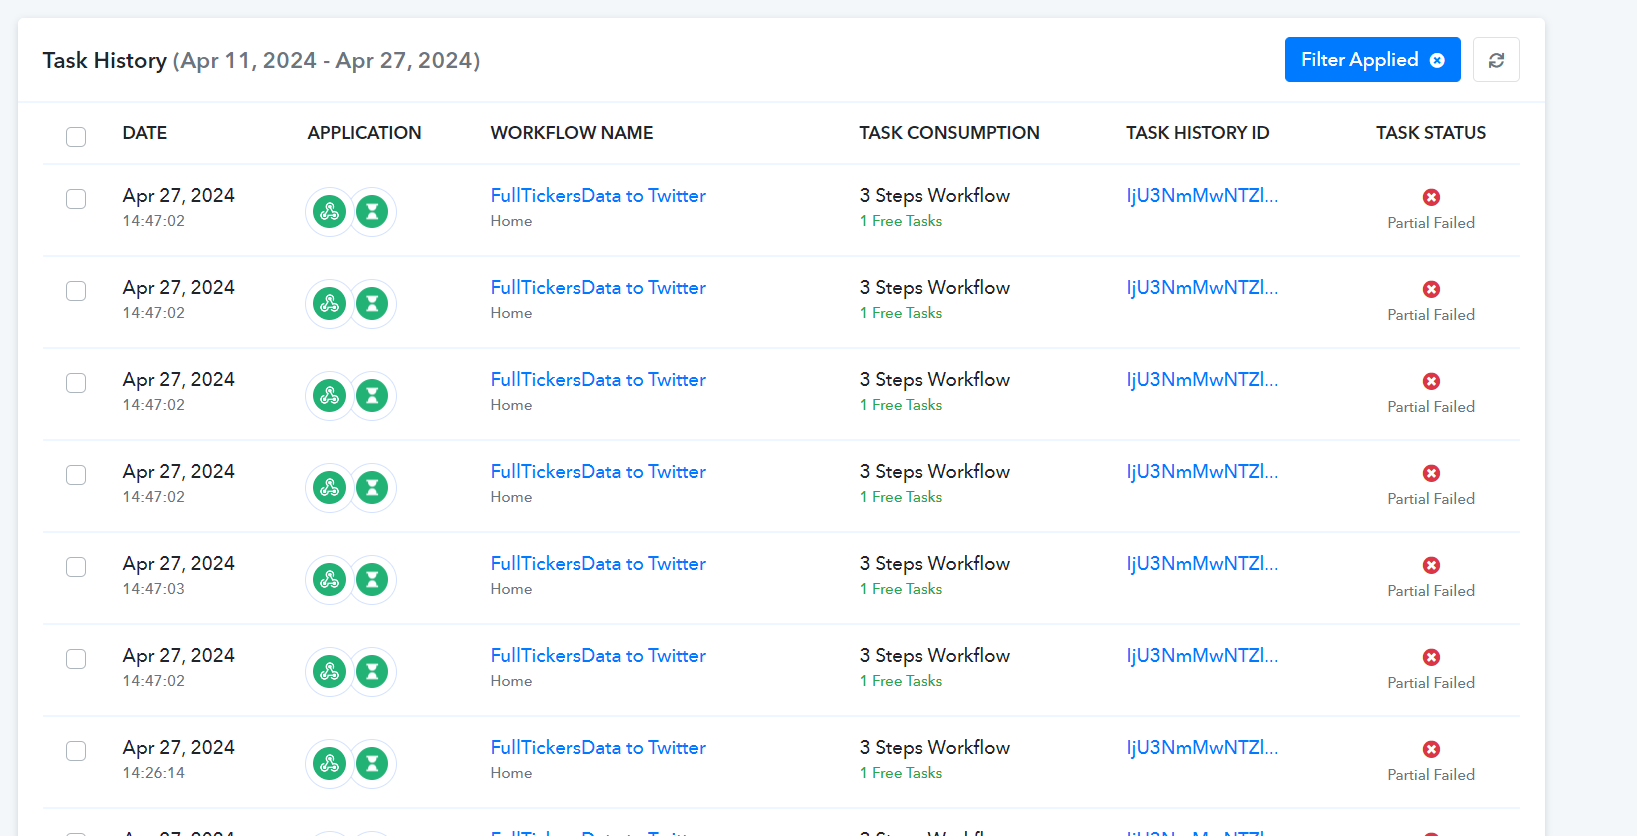Open the FullTickersData to Twitter link at 14:47:03
1637x836 pixels.
coord(598,564)
